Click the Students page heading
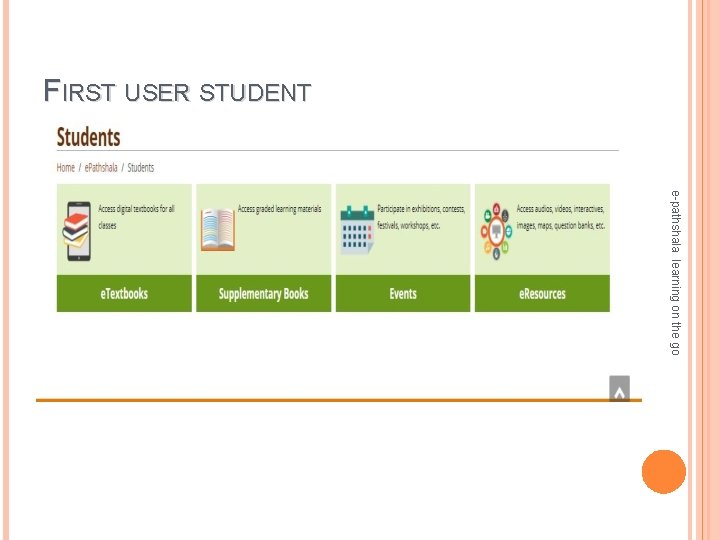Viewport: 720px width, 540px height. click(x=89, y=137)
